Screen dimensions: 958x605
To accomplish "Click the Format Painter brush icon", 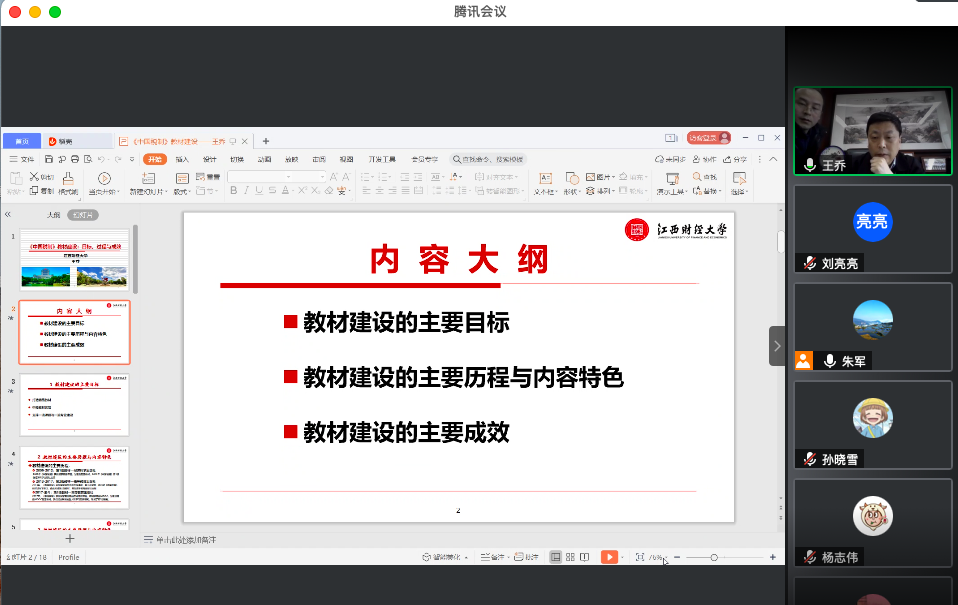I will tap(67, 178).
